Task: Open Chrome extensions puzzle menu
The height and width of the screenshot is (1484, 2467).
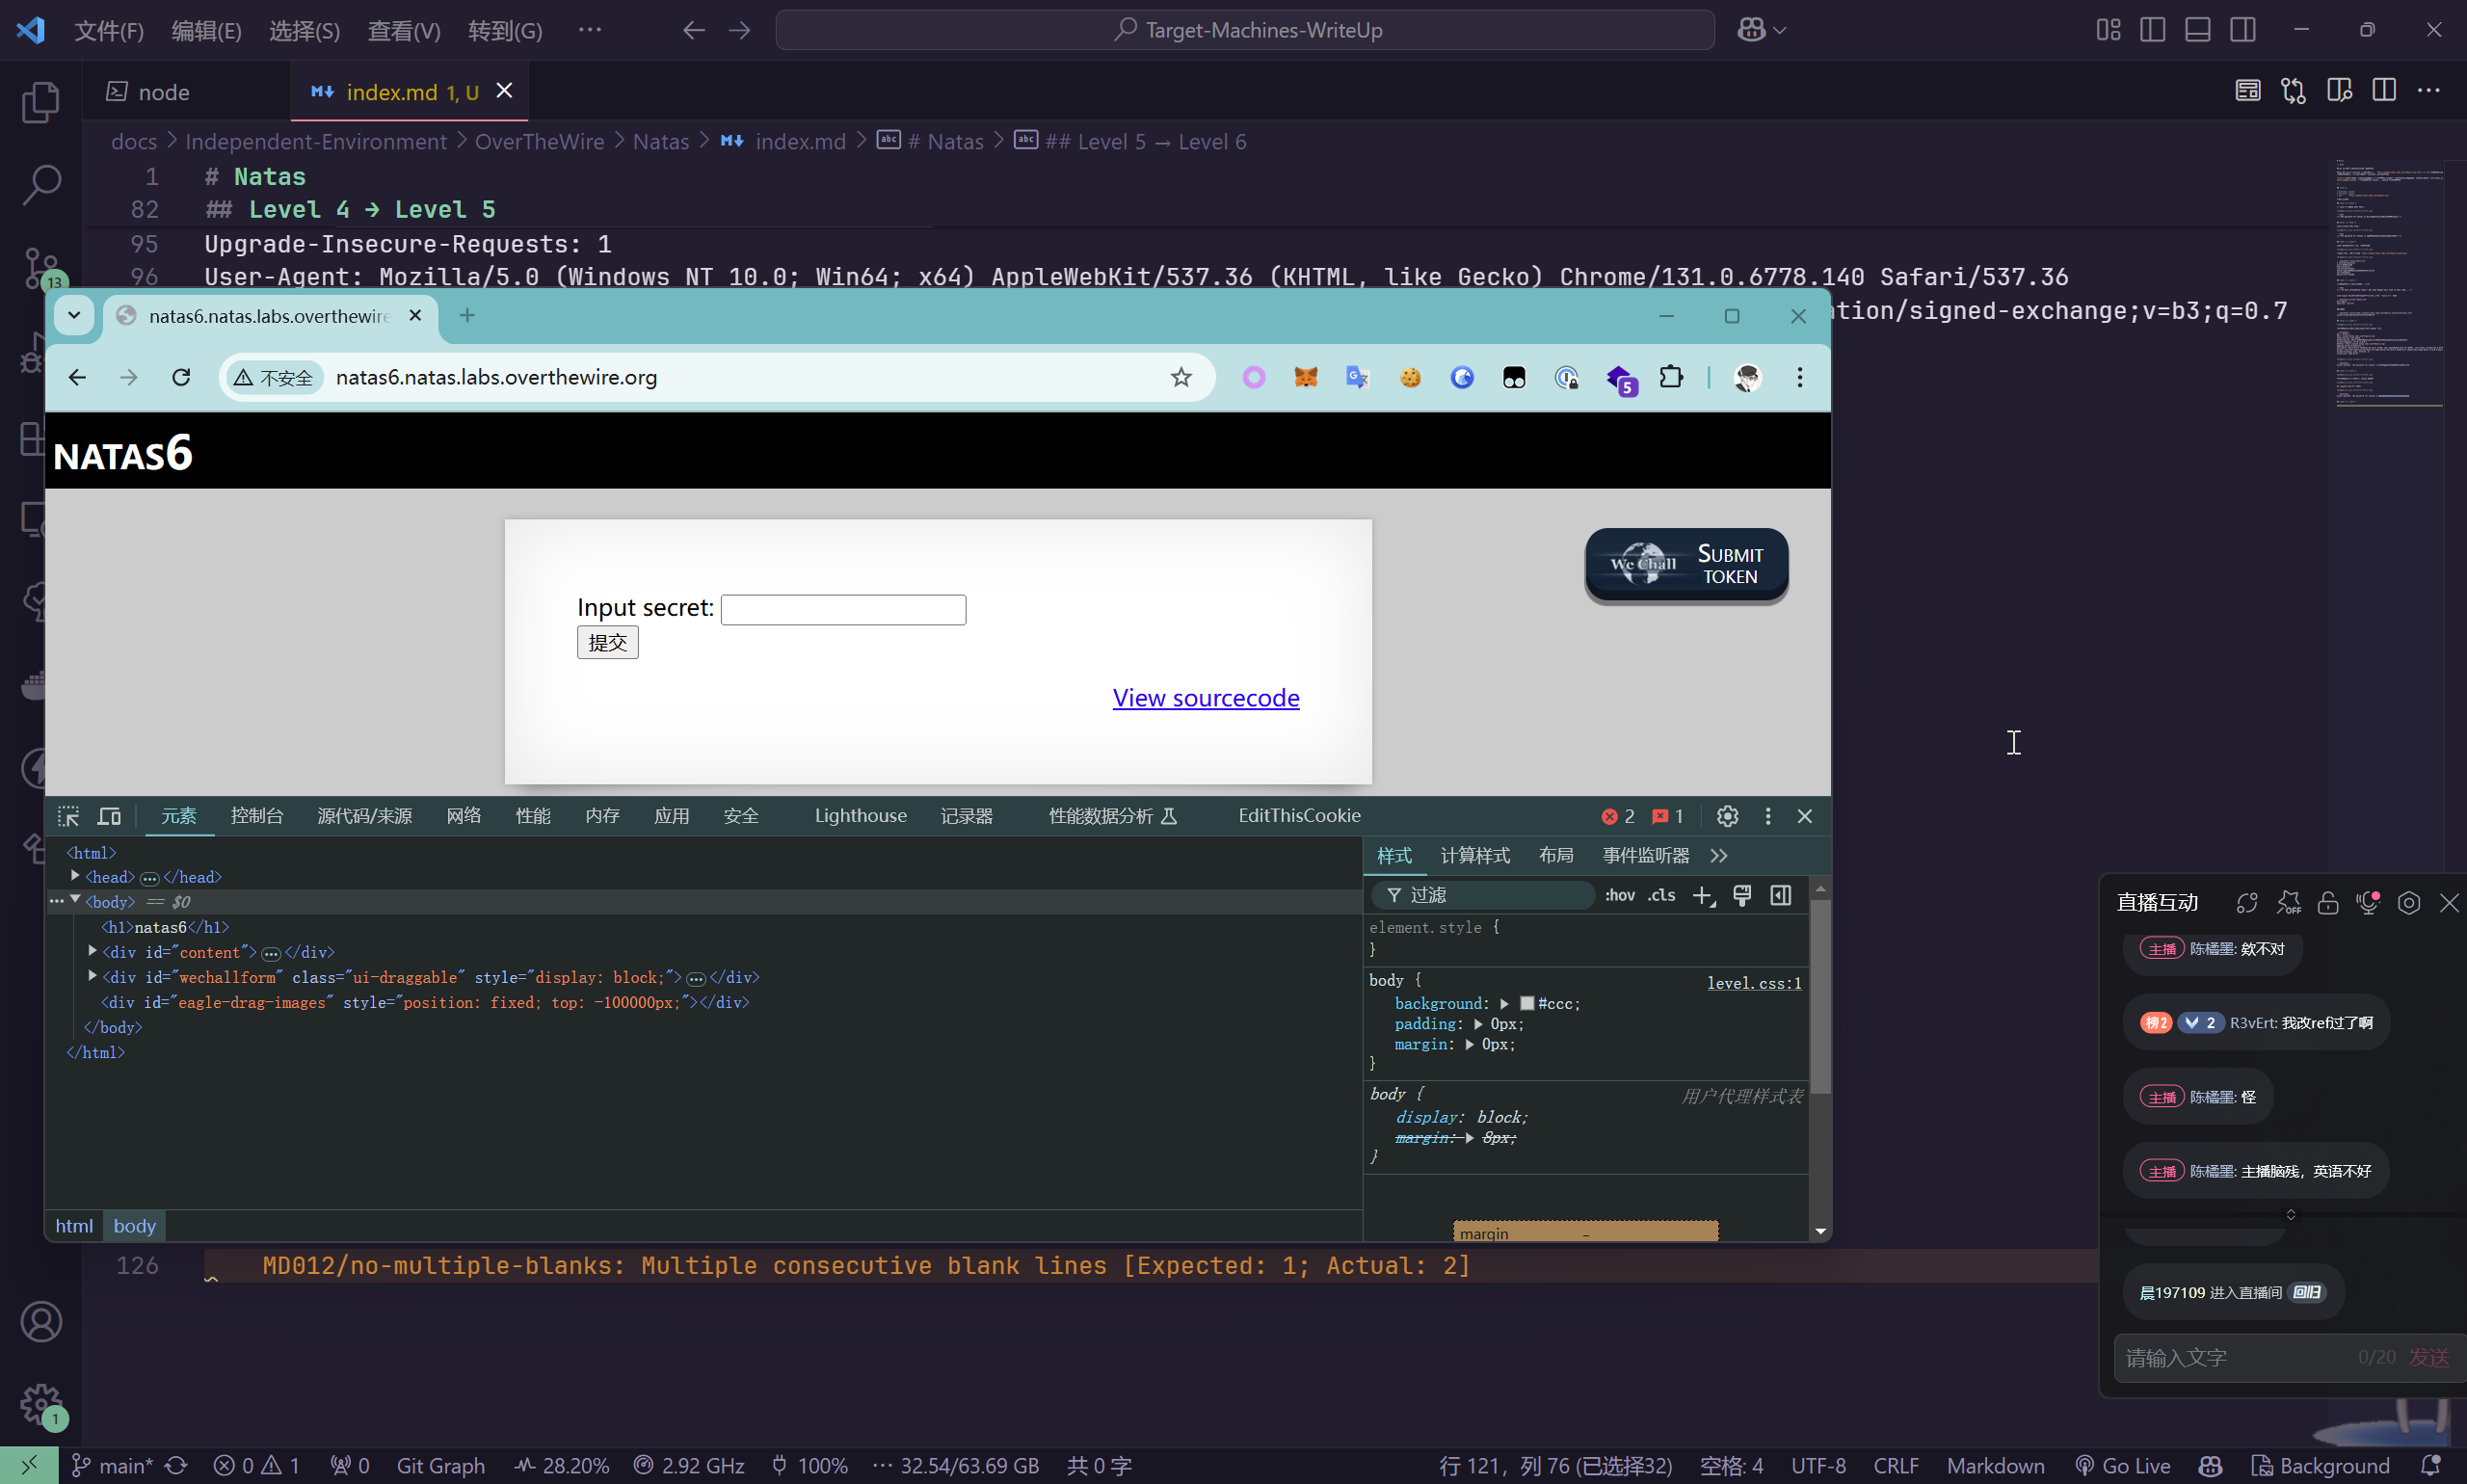Action: pos(1671,377)
